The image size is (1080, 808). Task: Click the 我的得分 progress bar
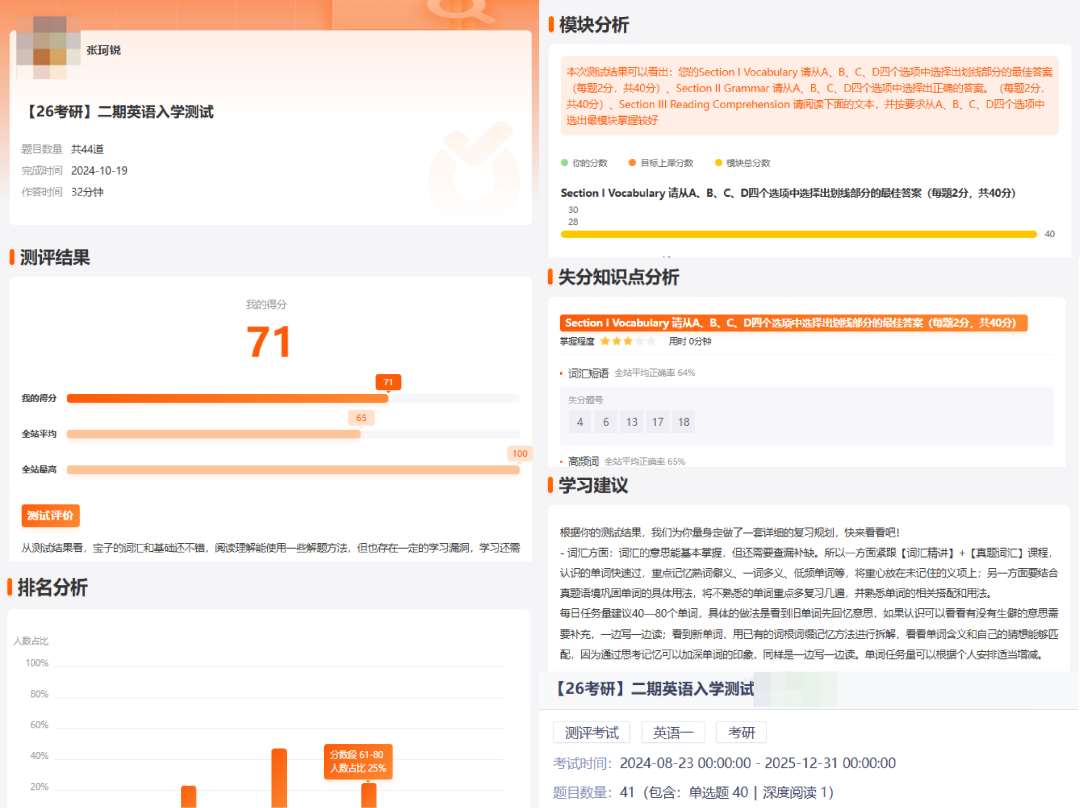point(293,398)
